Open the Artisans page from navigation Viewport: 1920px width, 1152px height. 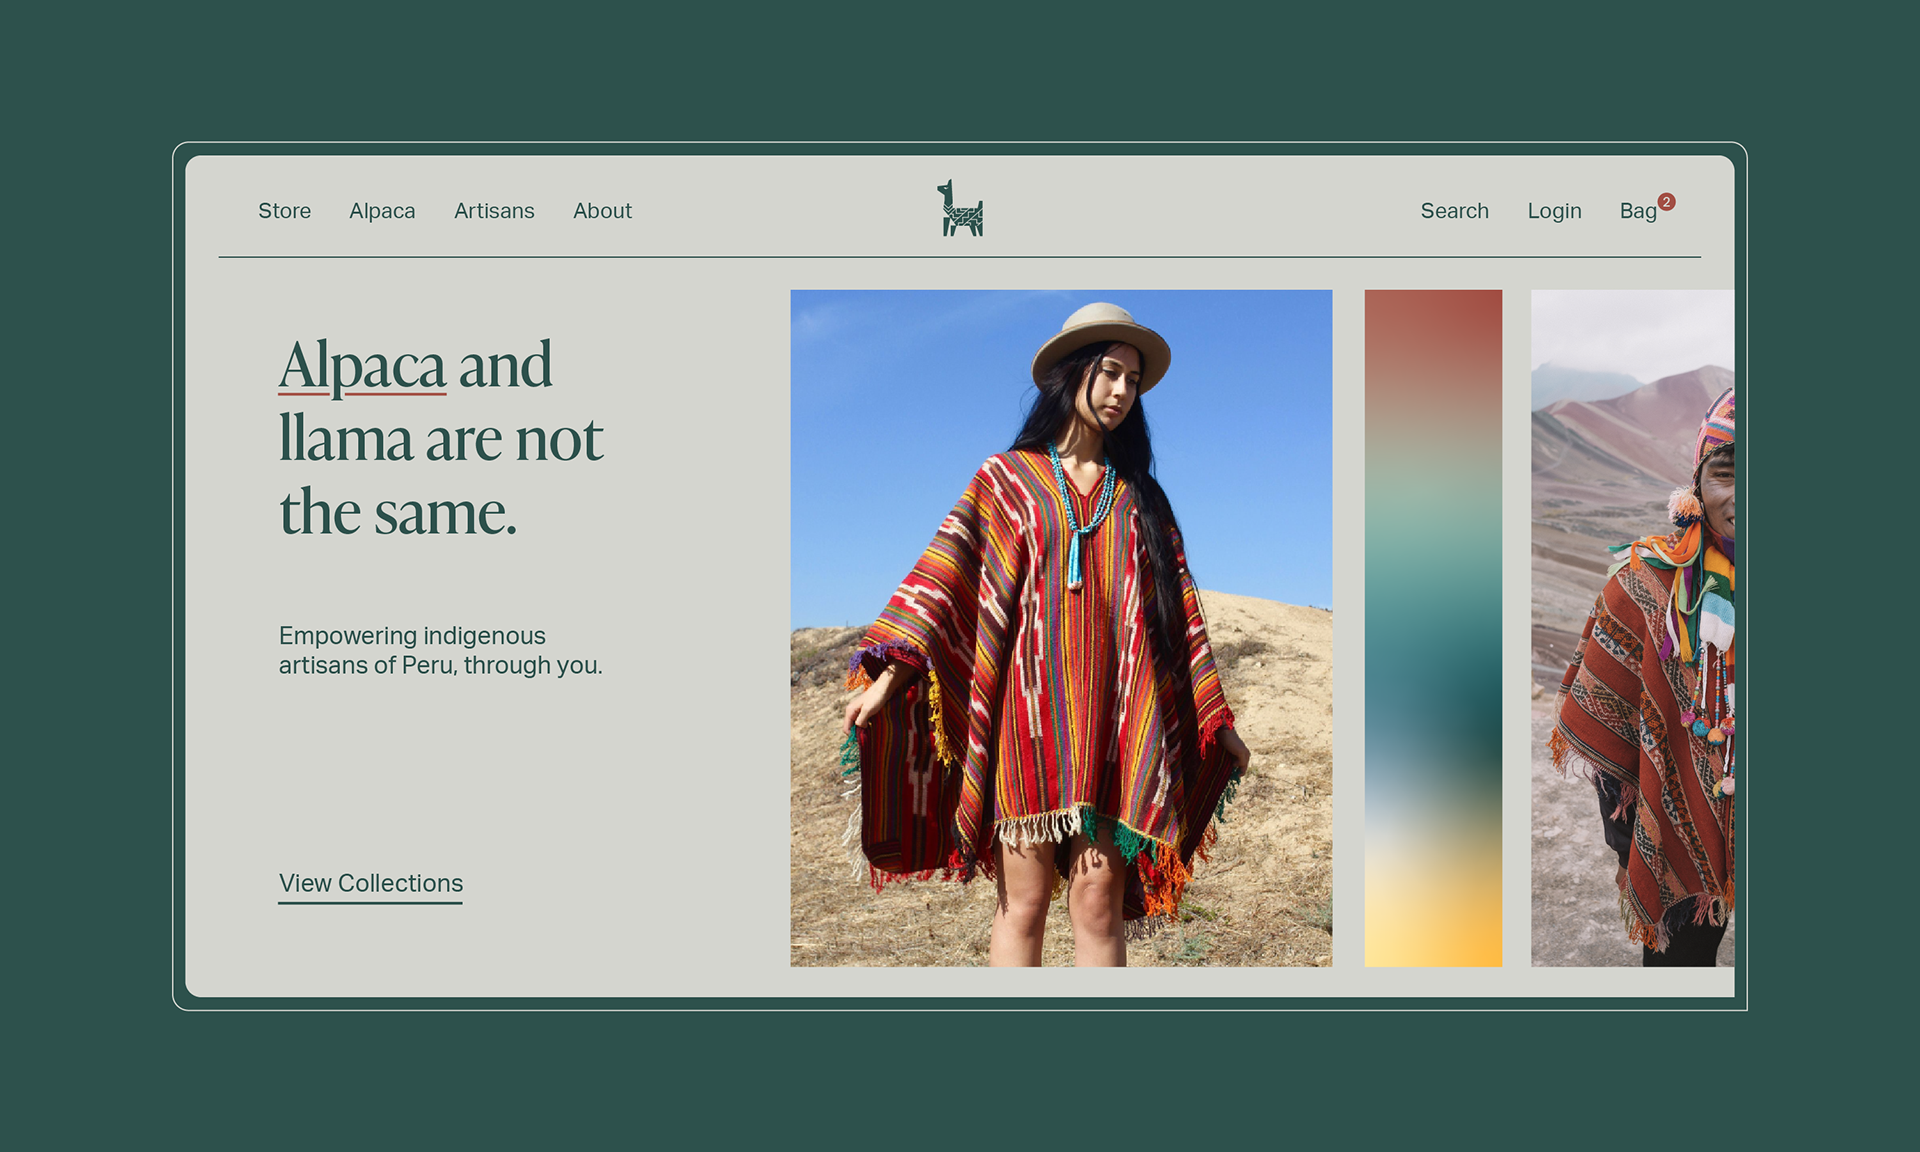[x=494, y=211]
